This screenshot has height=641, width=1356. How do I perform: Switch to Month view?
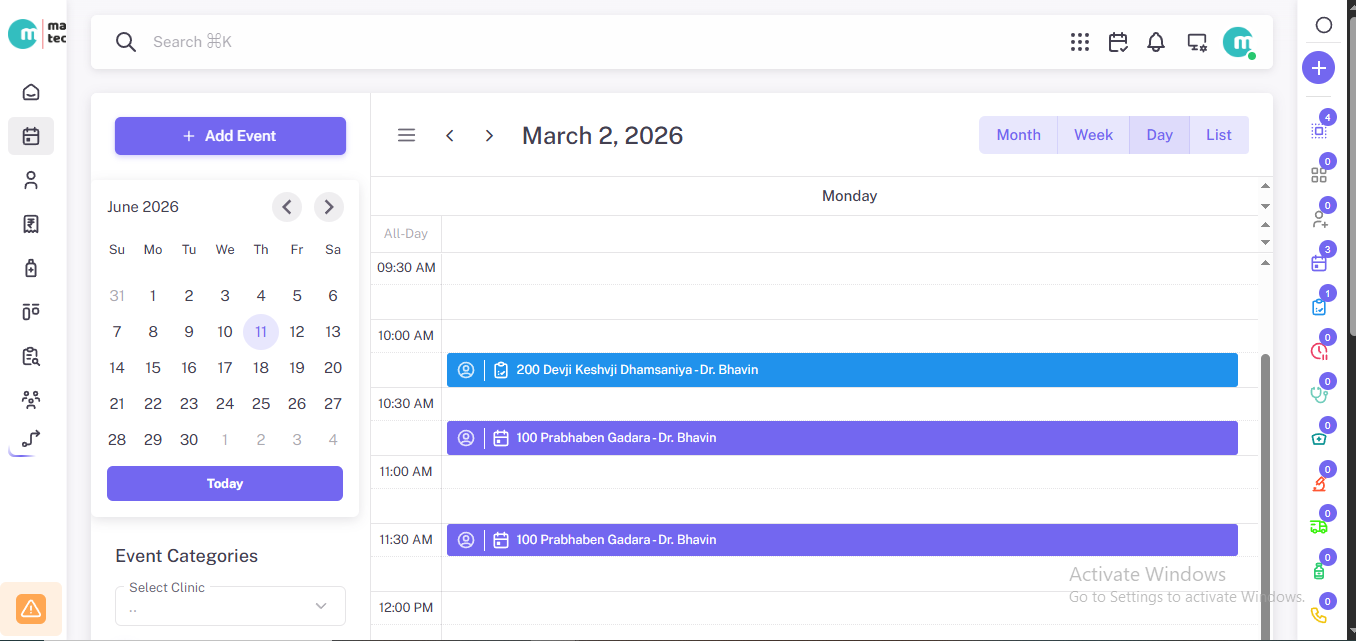click(x=1018, y=135)
